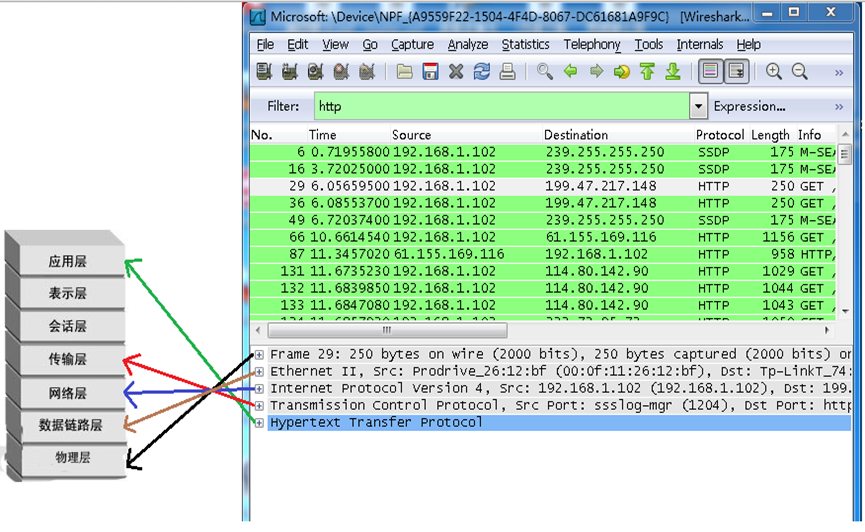Screen dimensions: 865x532
Task: Show more filter toolbar items chevron
Action: (839, 107)
